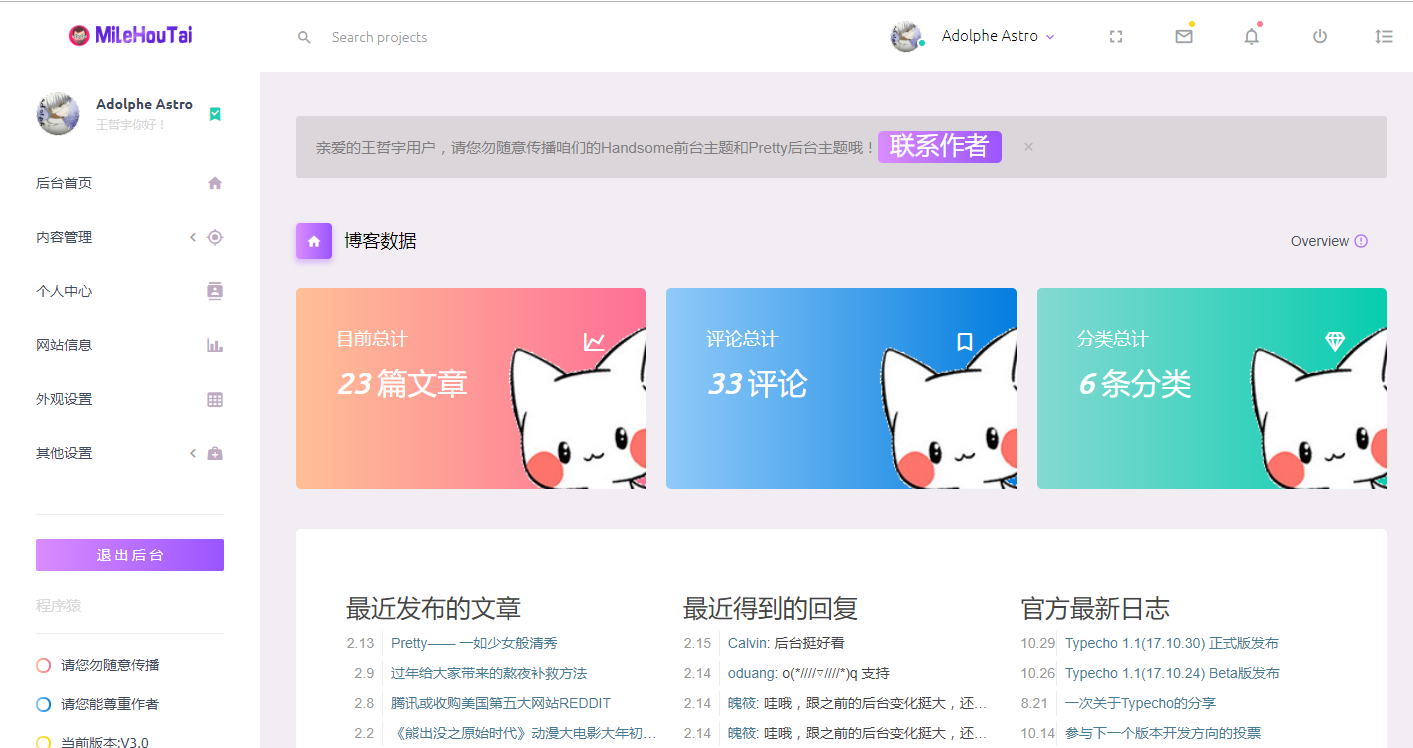Open article 过年给大家带来的熬夜补救方法

pyautogui.click(x=489, y=673)
